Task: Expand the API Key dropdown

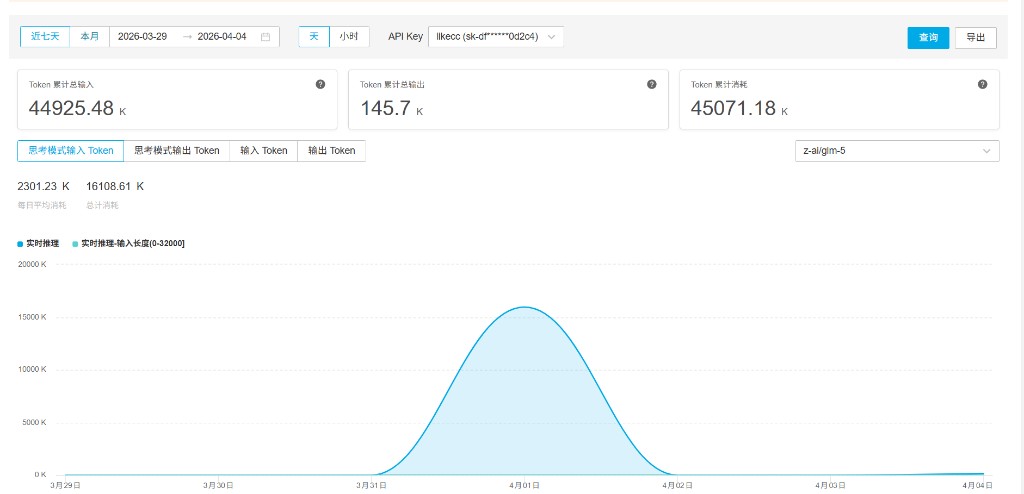Action: click(x=495, y=37)
